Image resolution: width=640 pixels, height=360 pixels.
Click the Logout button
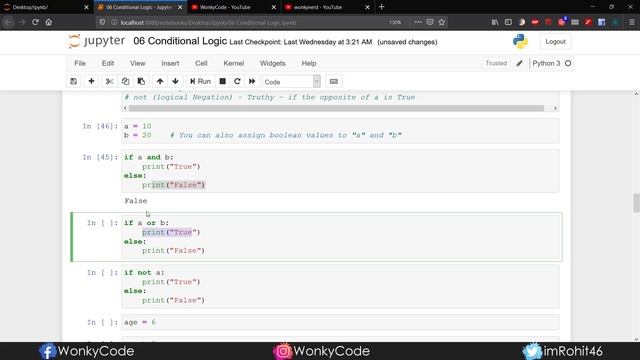click(555, 42)
